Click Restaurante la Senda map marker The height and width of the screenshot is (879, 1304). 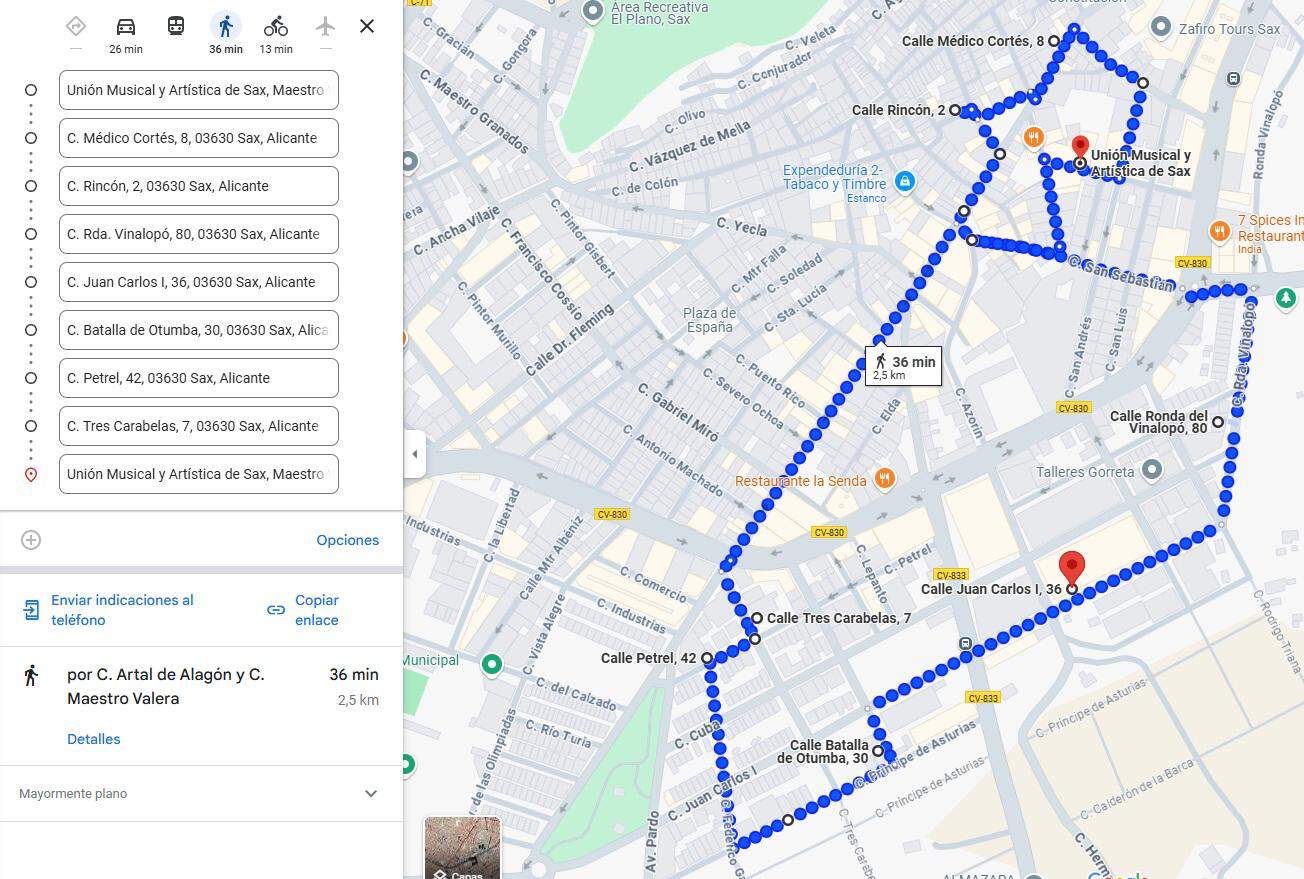click(884, 479)
